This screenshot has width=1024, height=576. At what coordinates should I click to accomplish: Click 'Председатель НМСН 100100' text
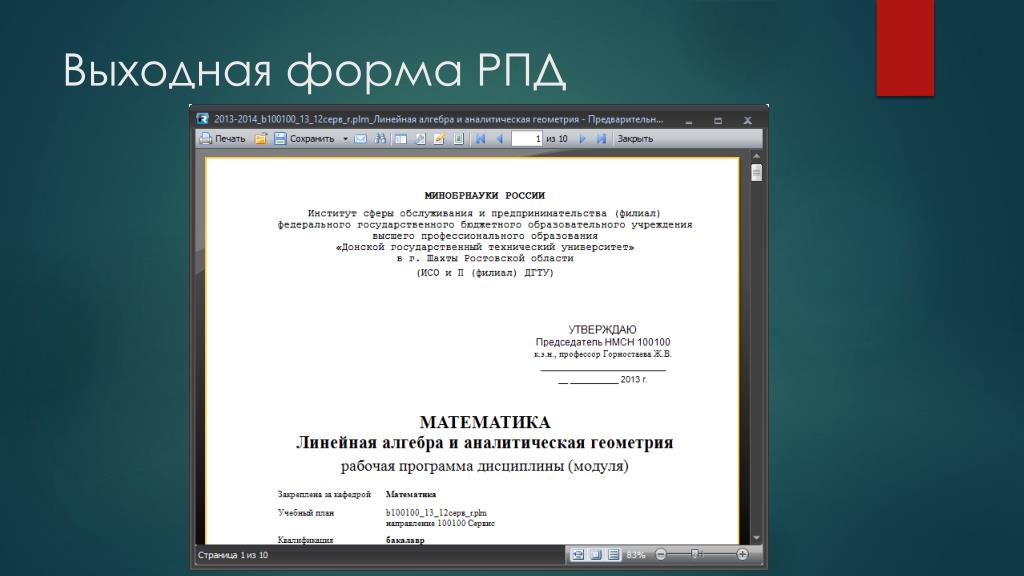(x=603, y=342)
